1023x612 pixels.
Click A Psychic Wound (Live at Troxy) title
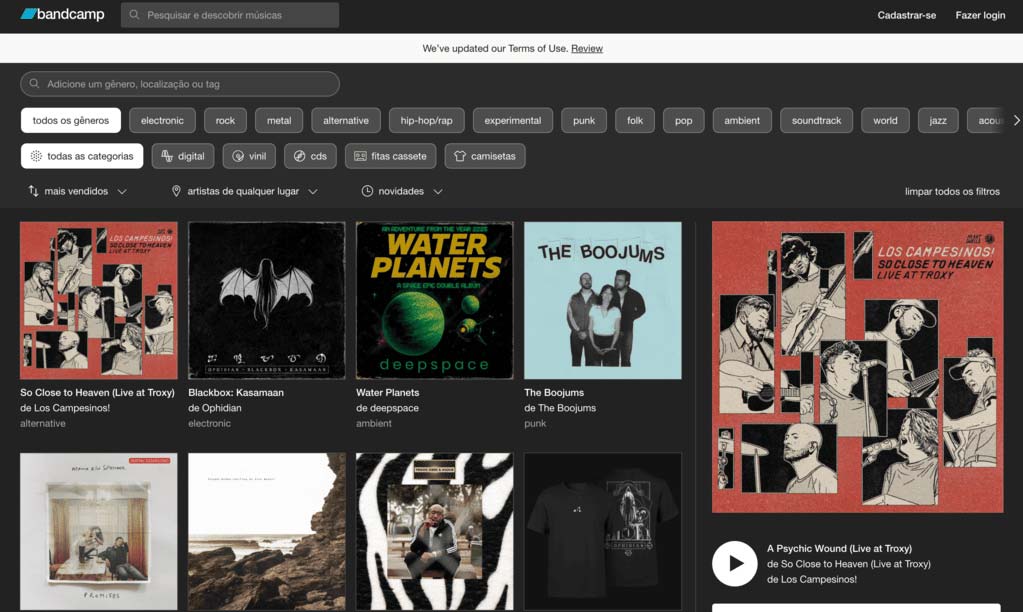point(839,548)
